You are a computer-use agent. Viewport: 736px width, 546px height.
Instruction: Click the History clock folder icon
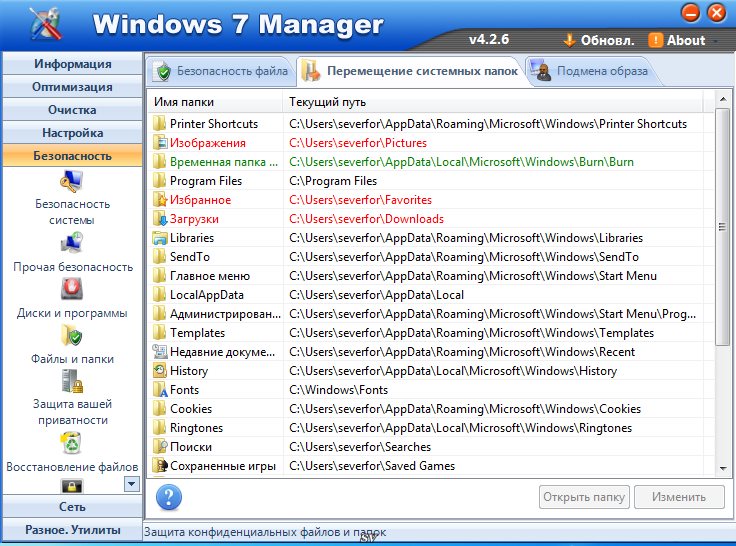[160, 371]
